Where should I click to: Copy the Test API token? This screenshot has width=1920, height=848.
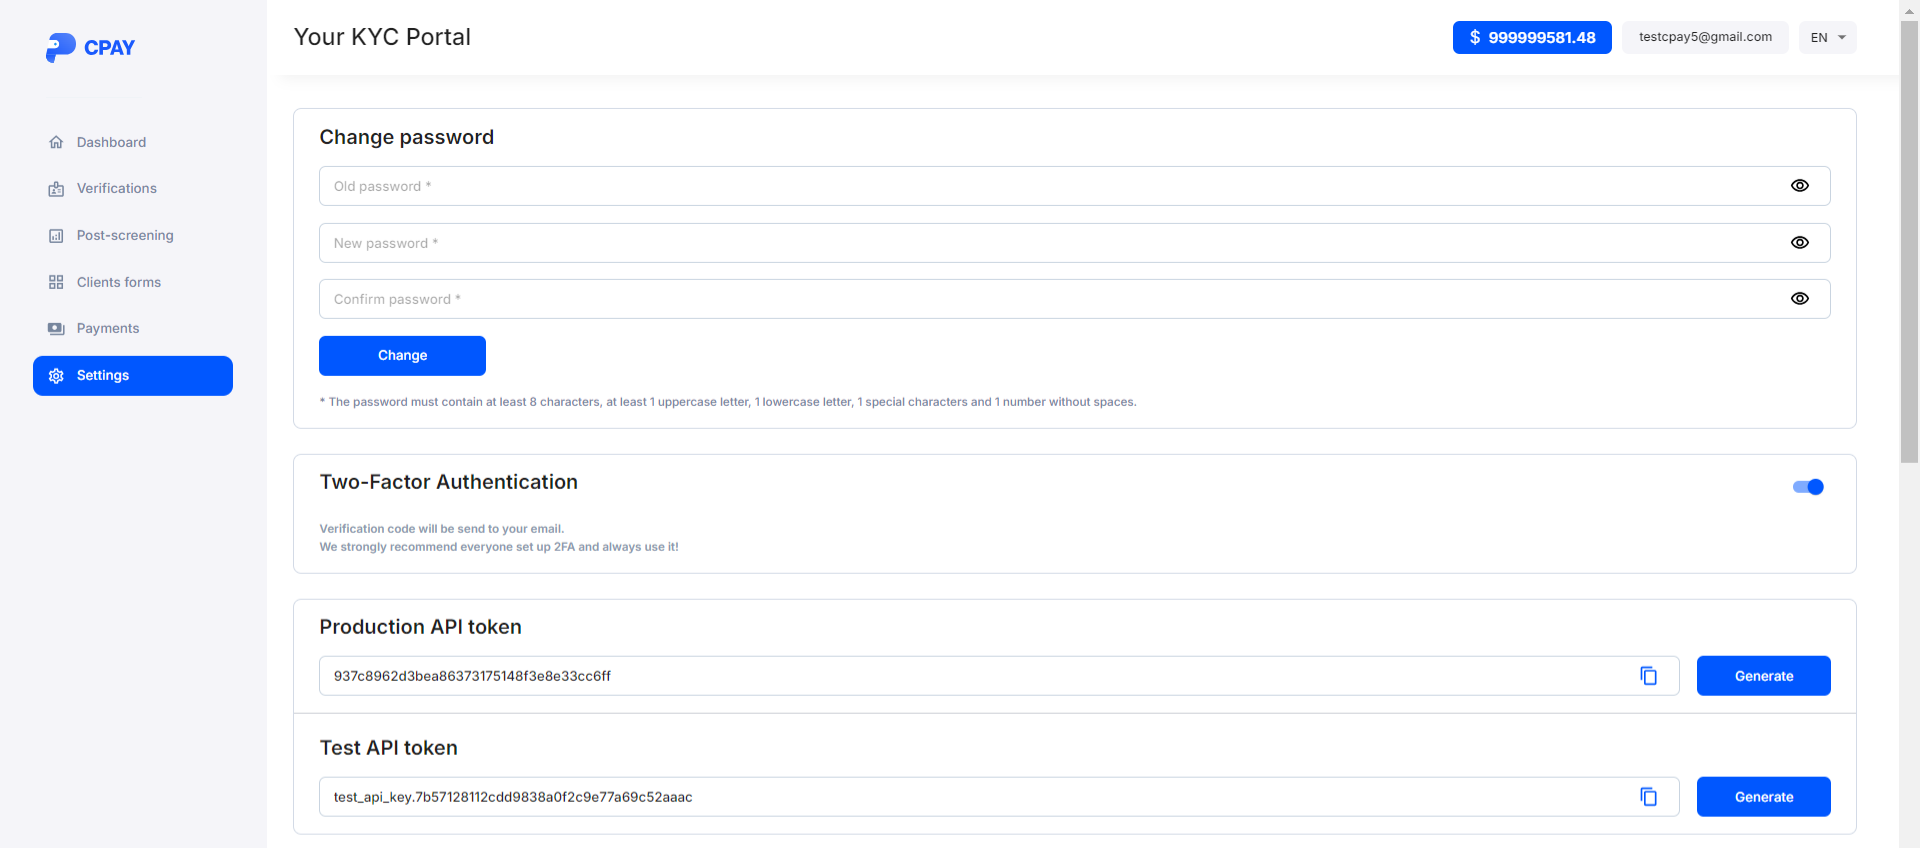(x=1648, y=797)
